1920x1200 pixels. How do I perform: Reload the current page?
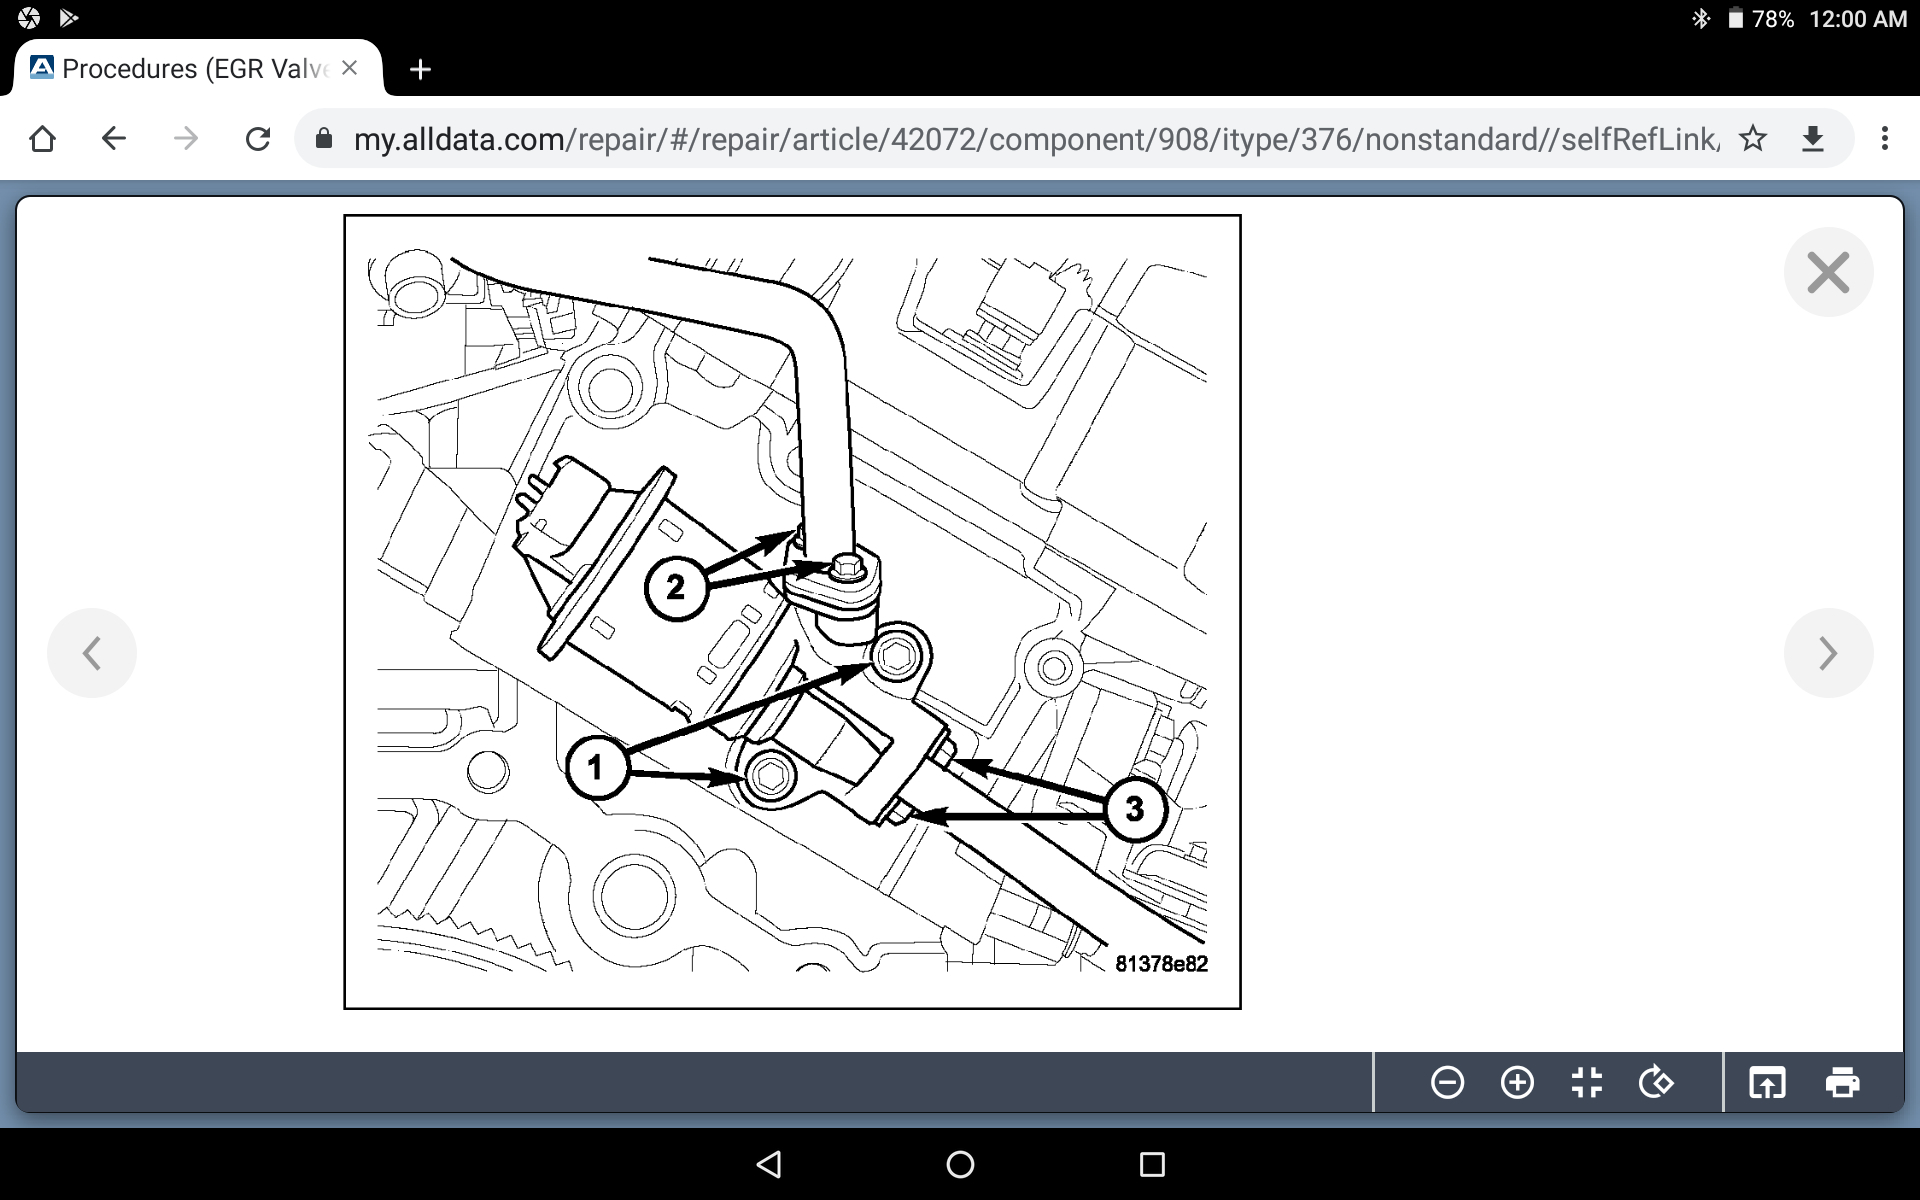coord(258,138)
